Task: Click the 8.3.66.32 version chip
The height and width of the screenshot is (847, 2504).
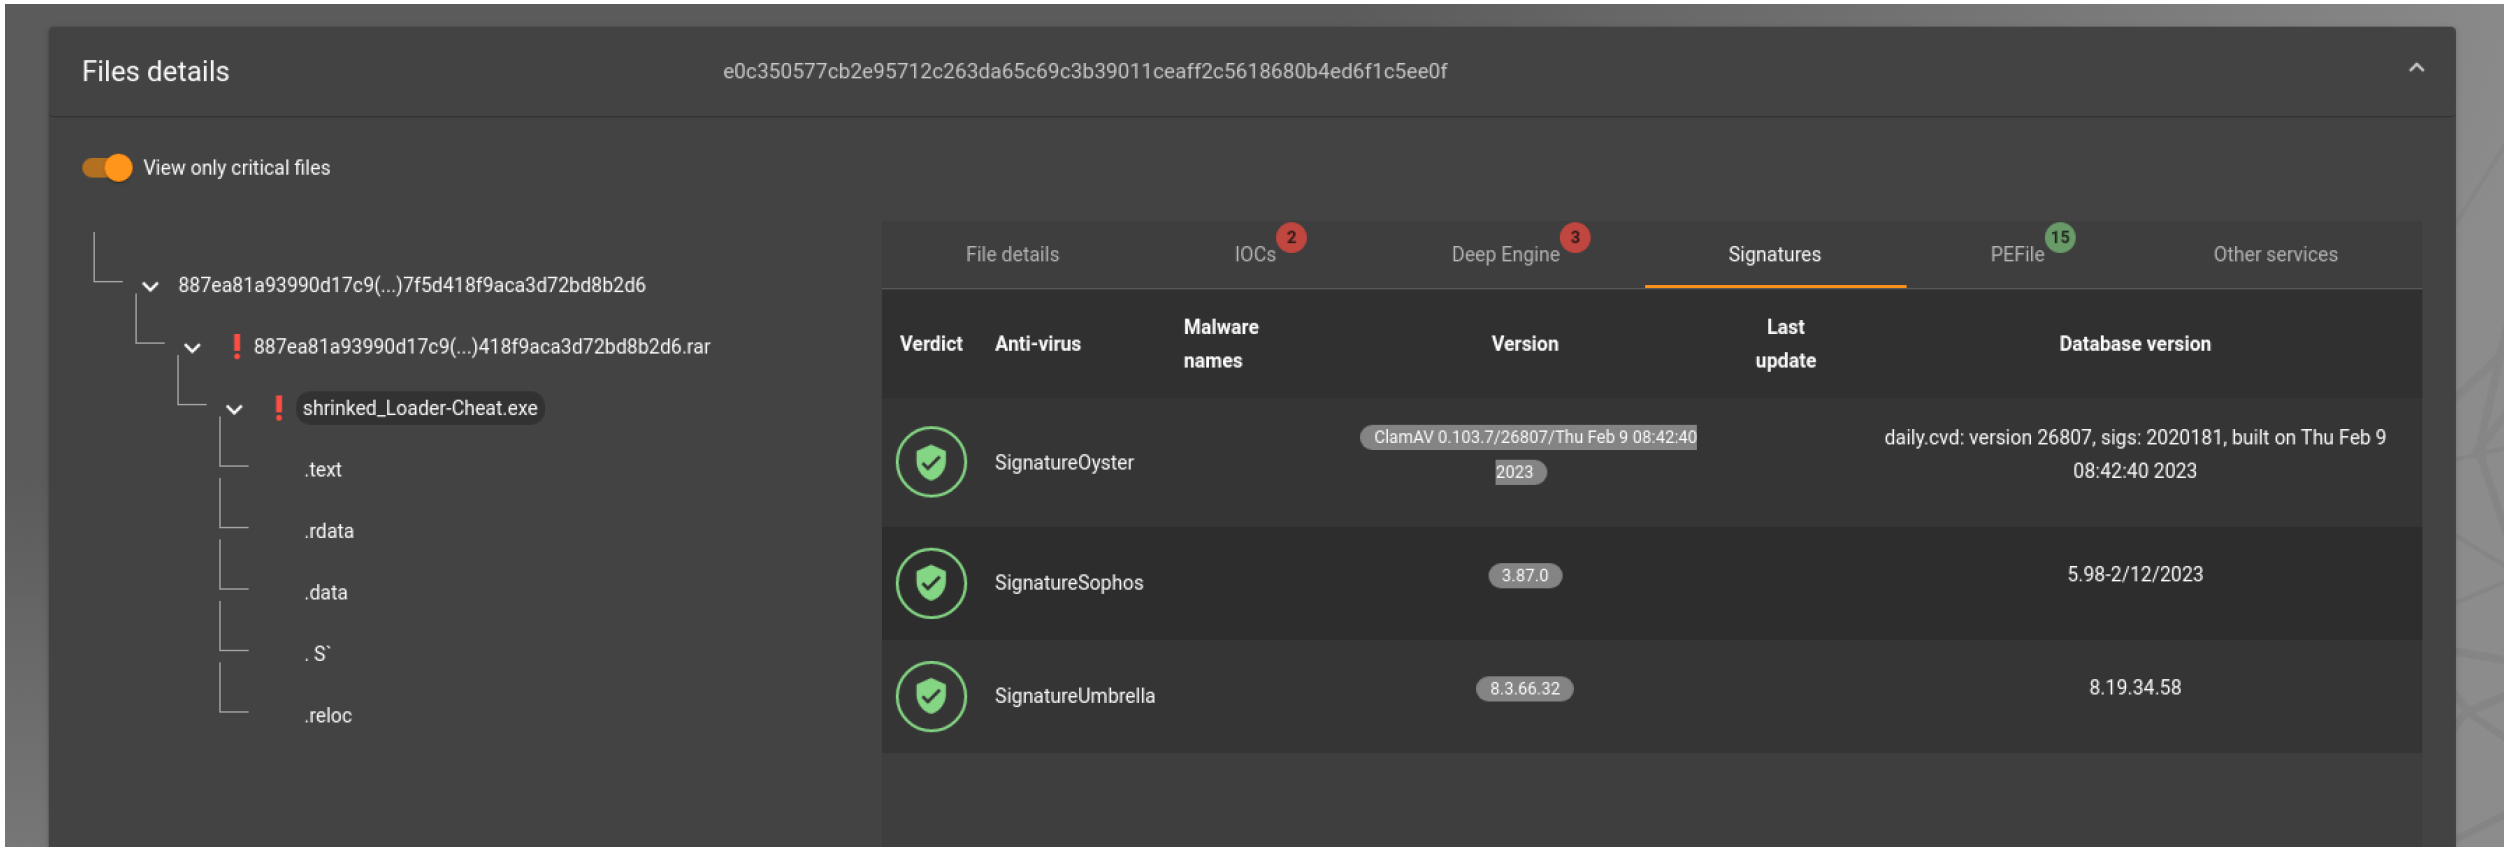Action: click(x=1525, y=688)
